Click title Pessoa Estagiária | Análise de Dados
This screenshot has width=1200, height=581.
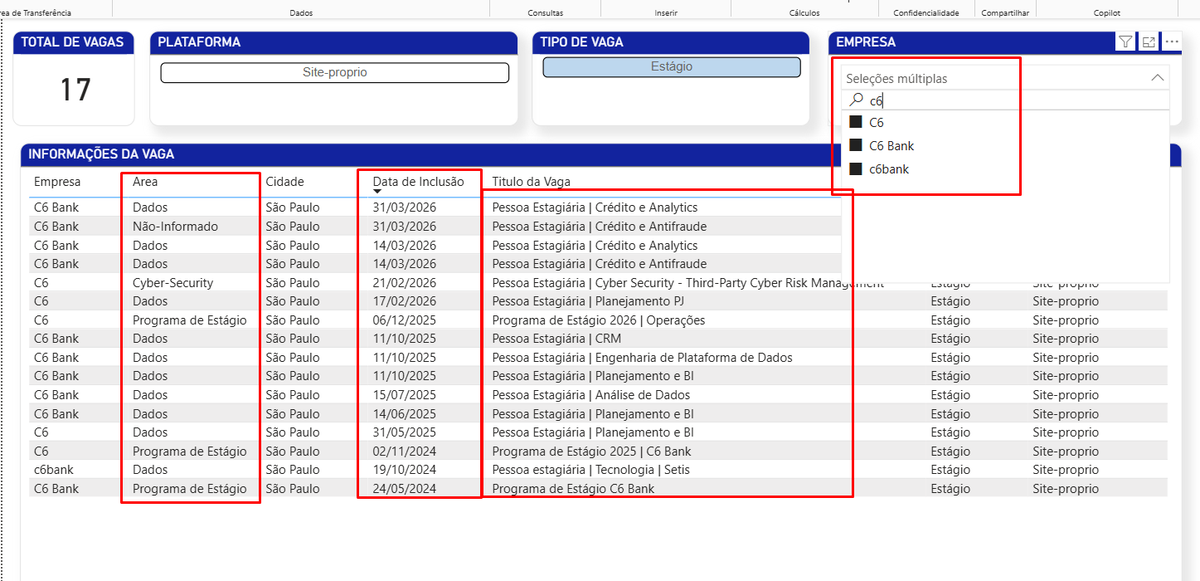point(589,395)
